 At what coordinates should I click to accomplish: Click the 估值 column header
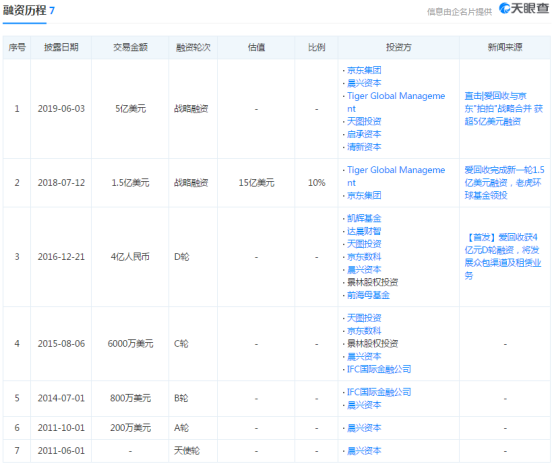pyautogui.click(x=257, y=47)
